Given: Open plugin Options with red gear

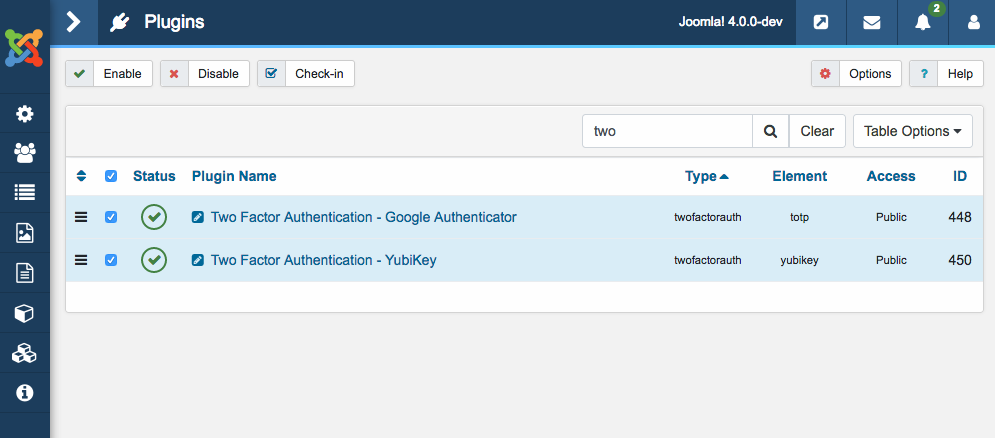Looking at the screenshot, I should [x=856, y=74].
